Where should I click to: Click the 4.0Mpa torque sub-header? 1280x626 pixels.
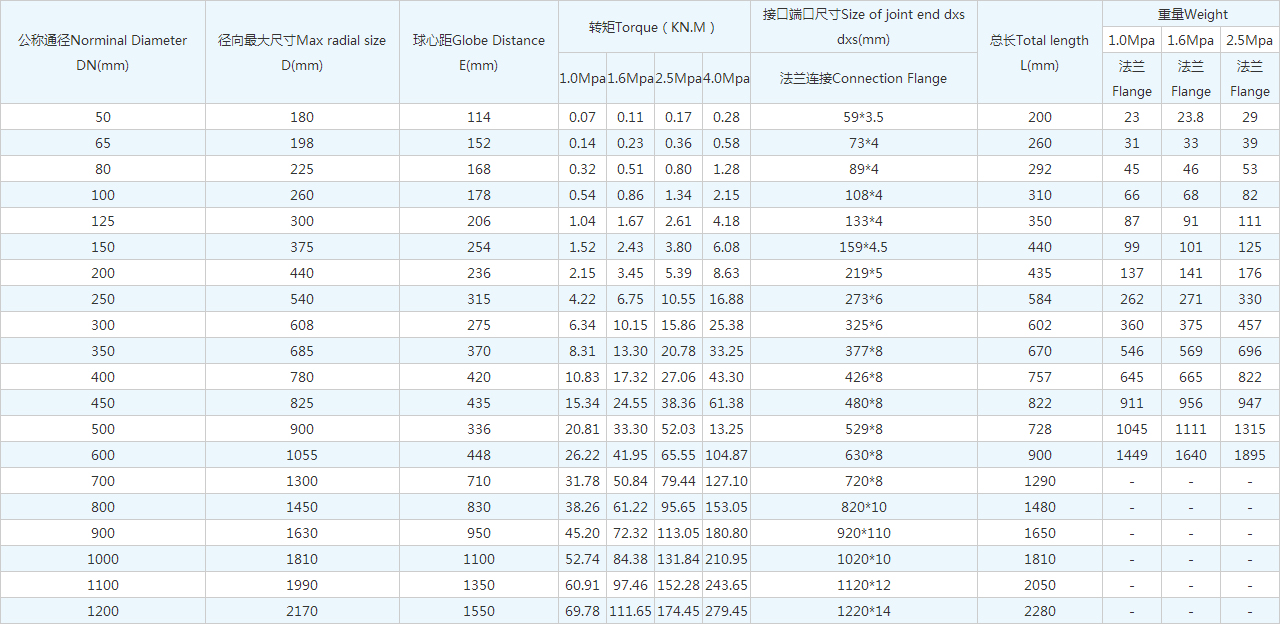click(x=726, y=78)
